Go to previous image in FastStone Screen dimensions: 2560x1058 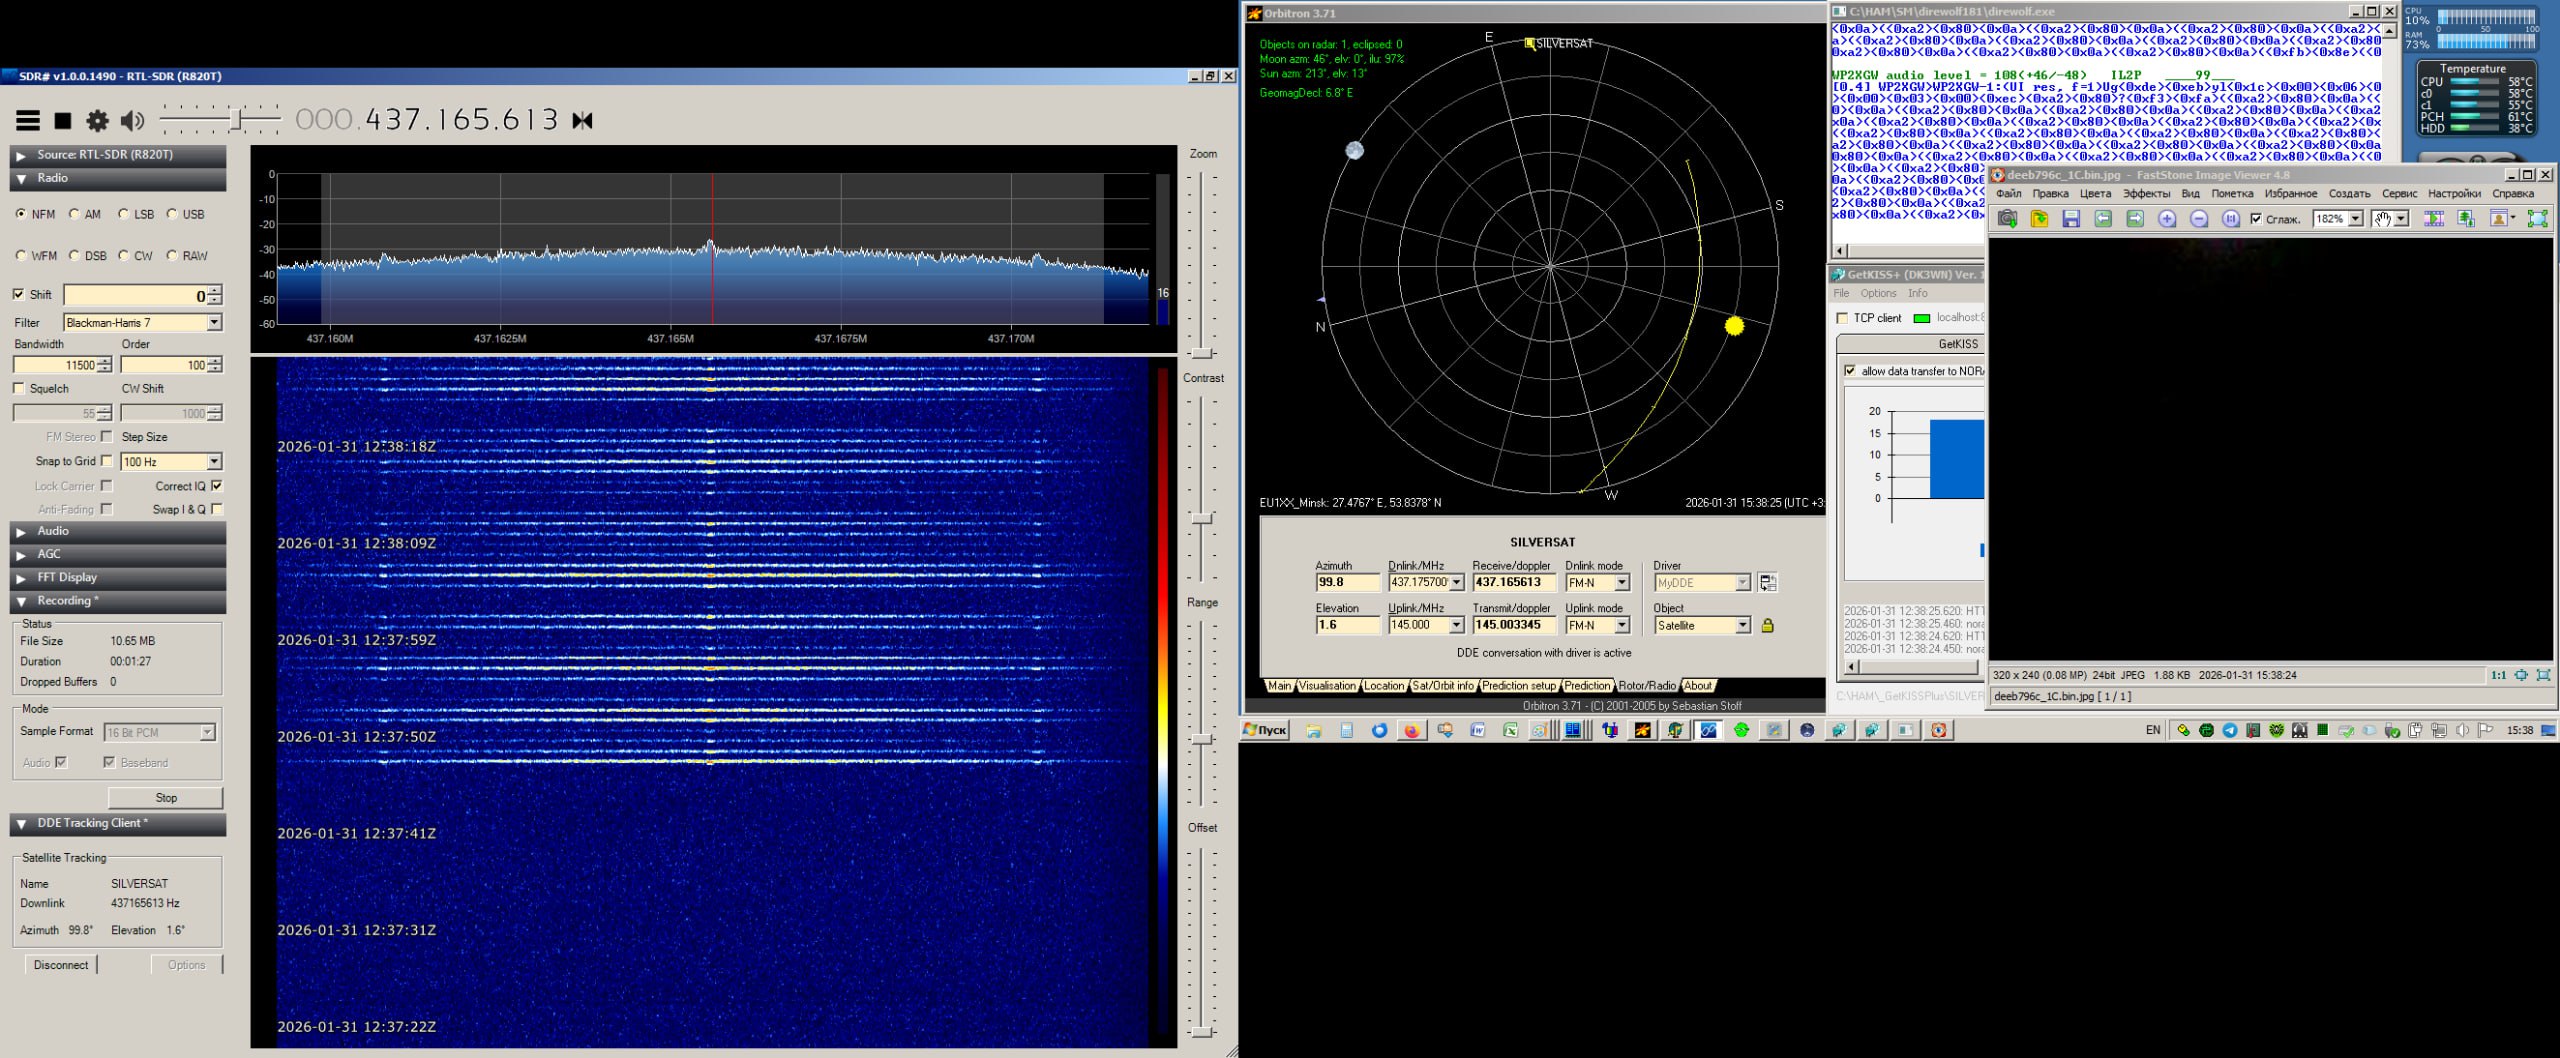tap(2103, 219)
